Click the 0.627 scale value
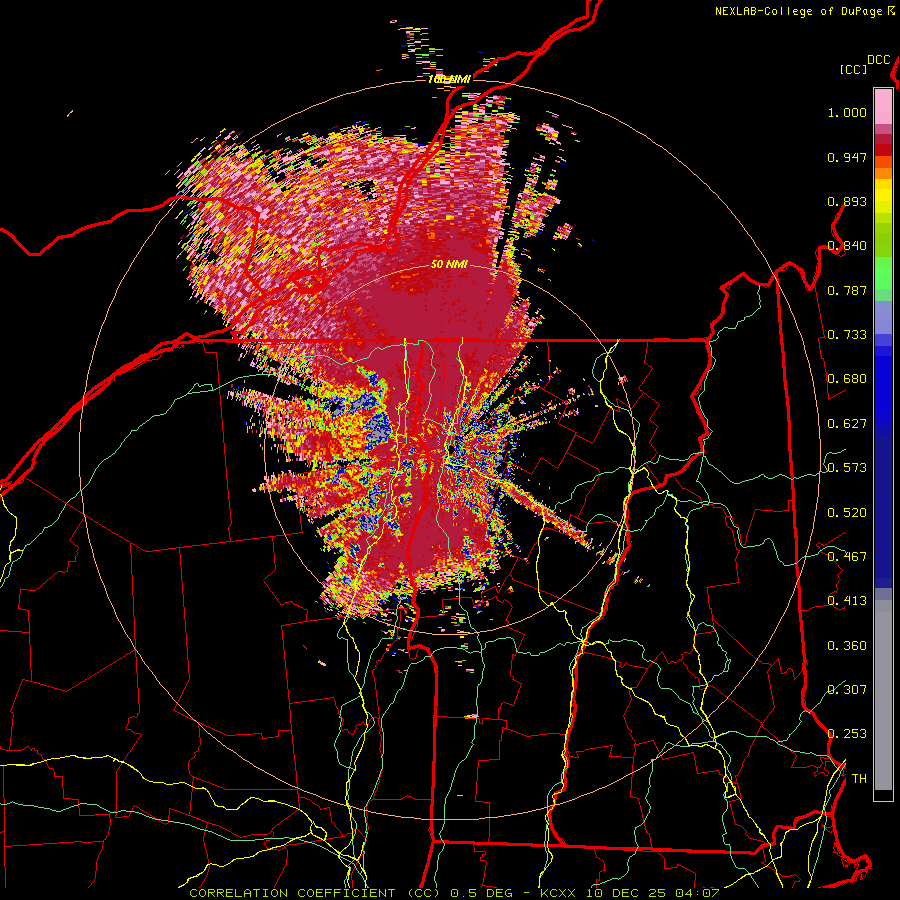900x900 pixels. coord(847,424)
